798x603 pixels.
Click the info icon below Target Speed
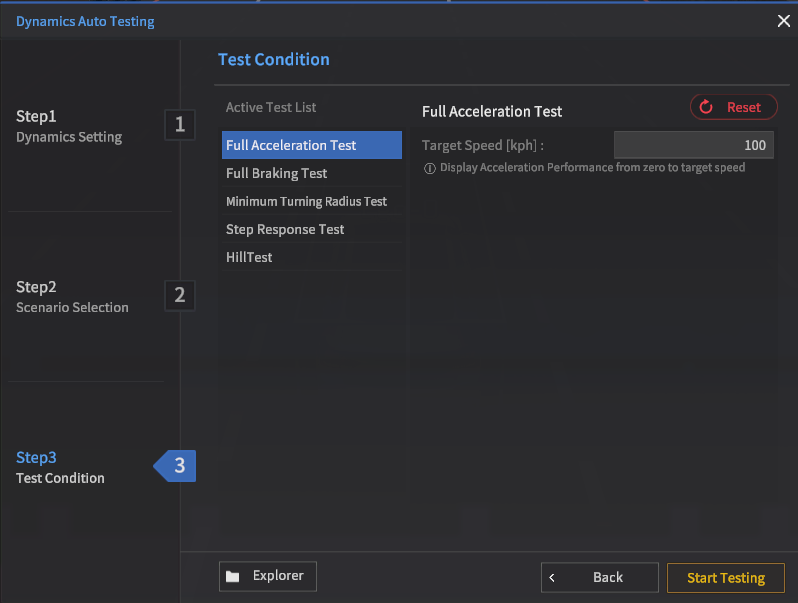point(430,168)
